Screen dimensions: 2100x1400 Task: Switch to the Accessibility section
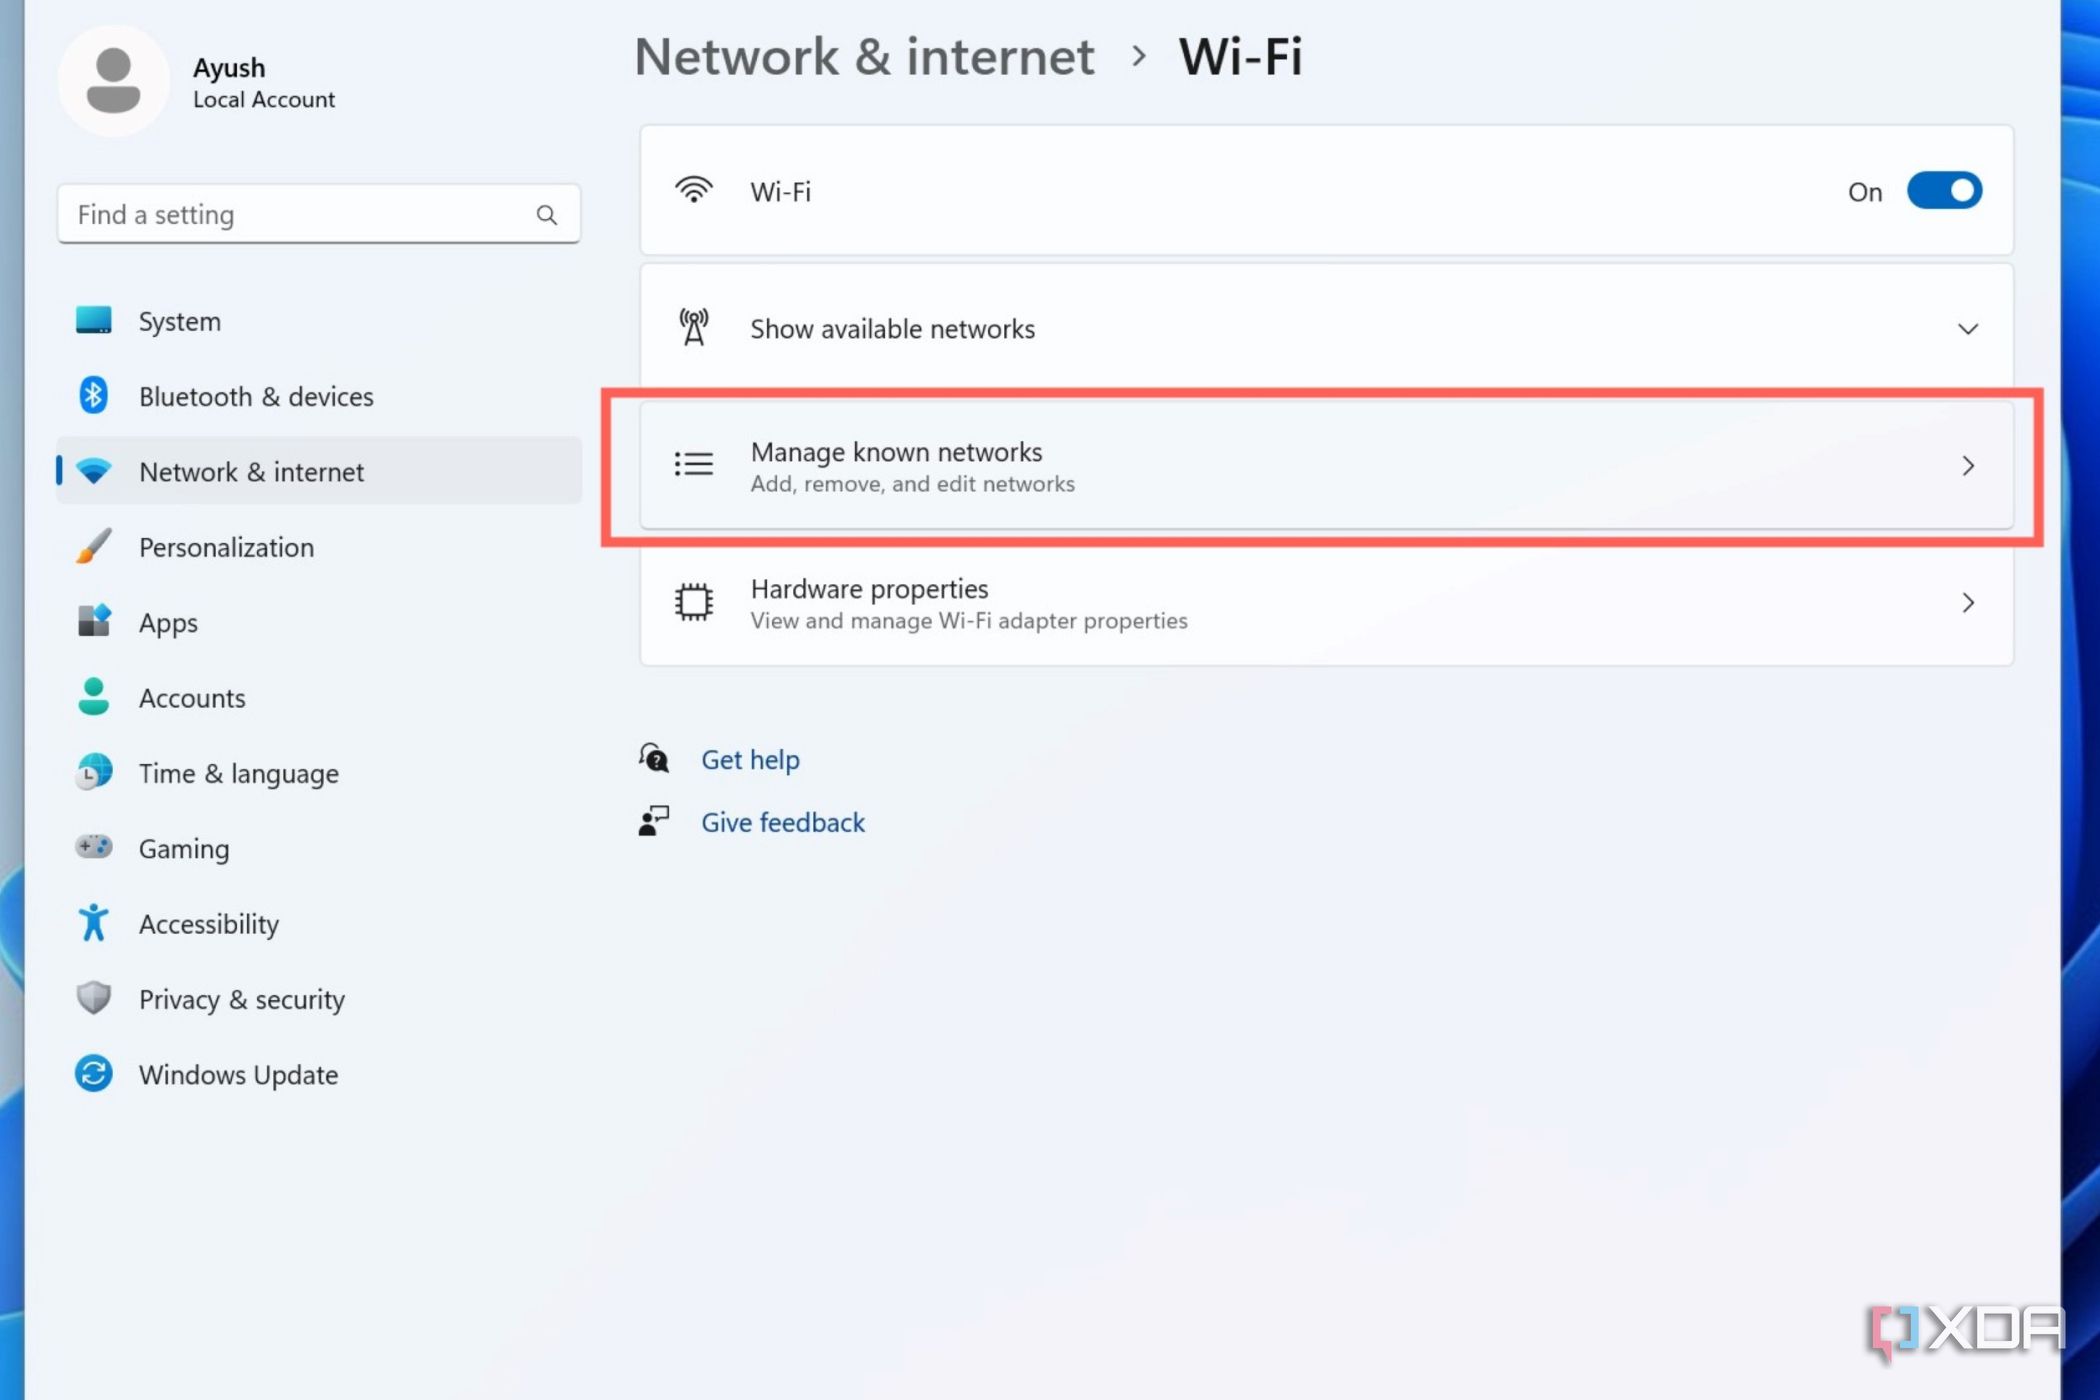(x=208, y=923)
